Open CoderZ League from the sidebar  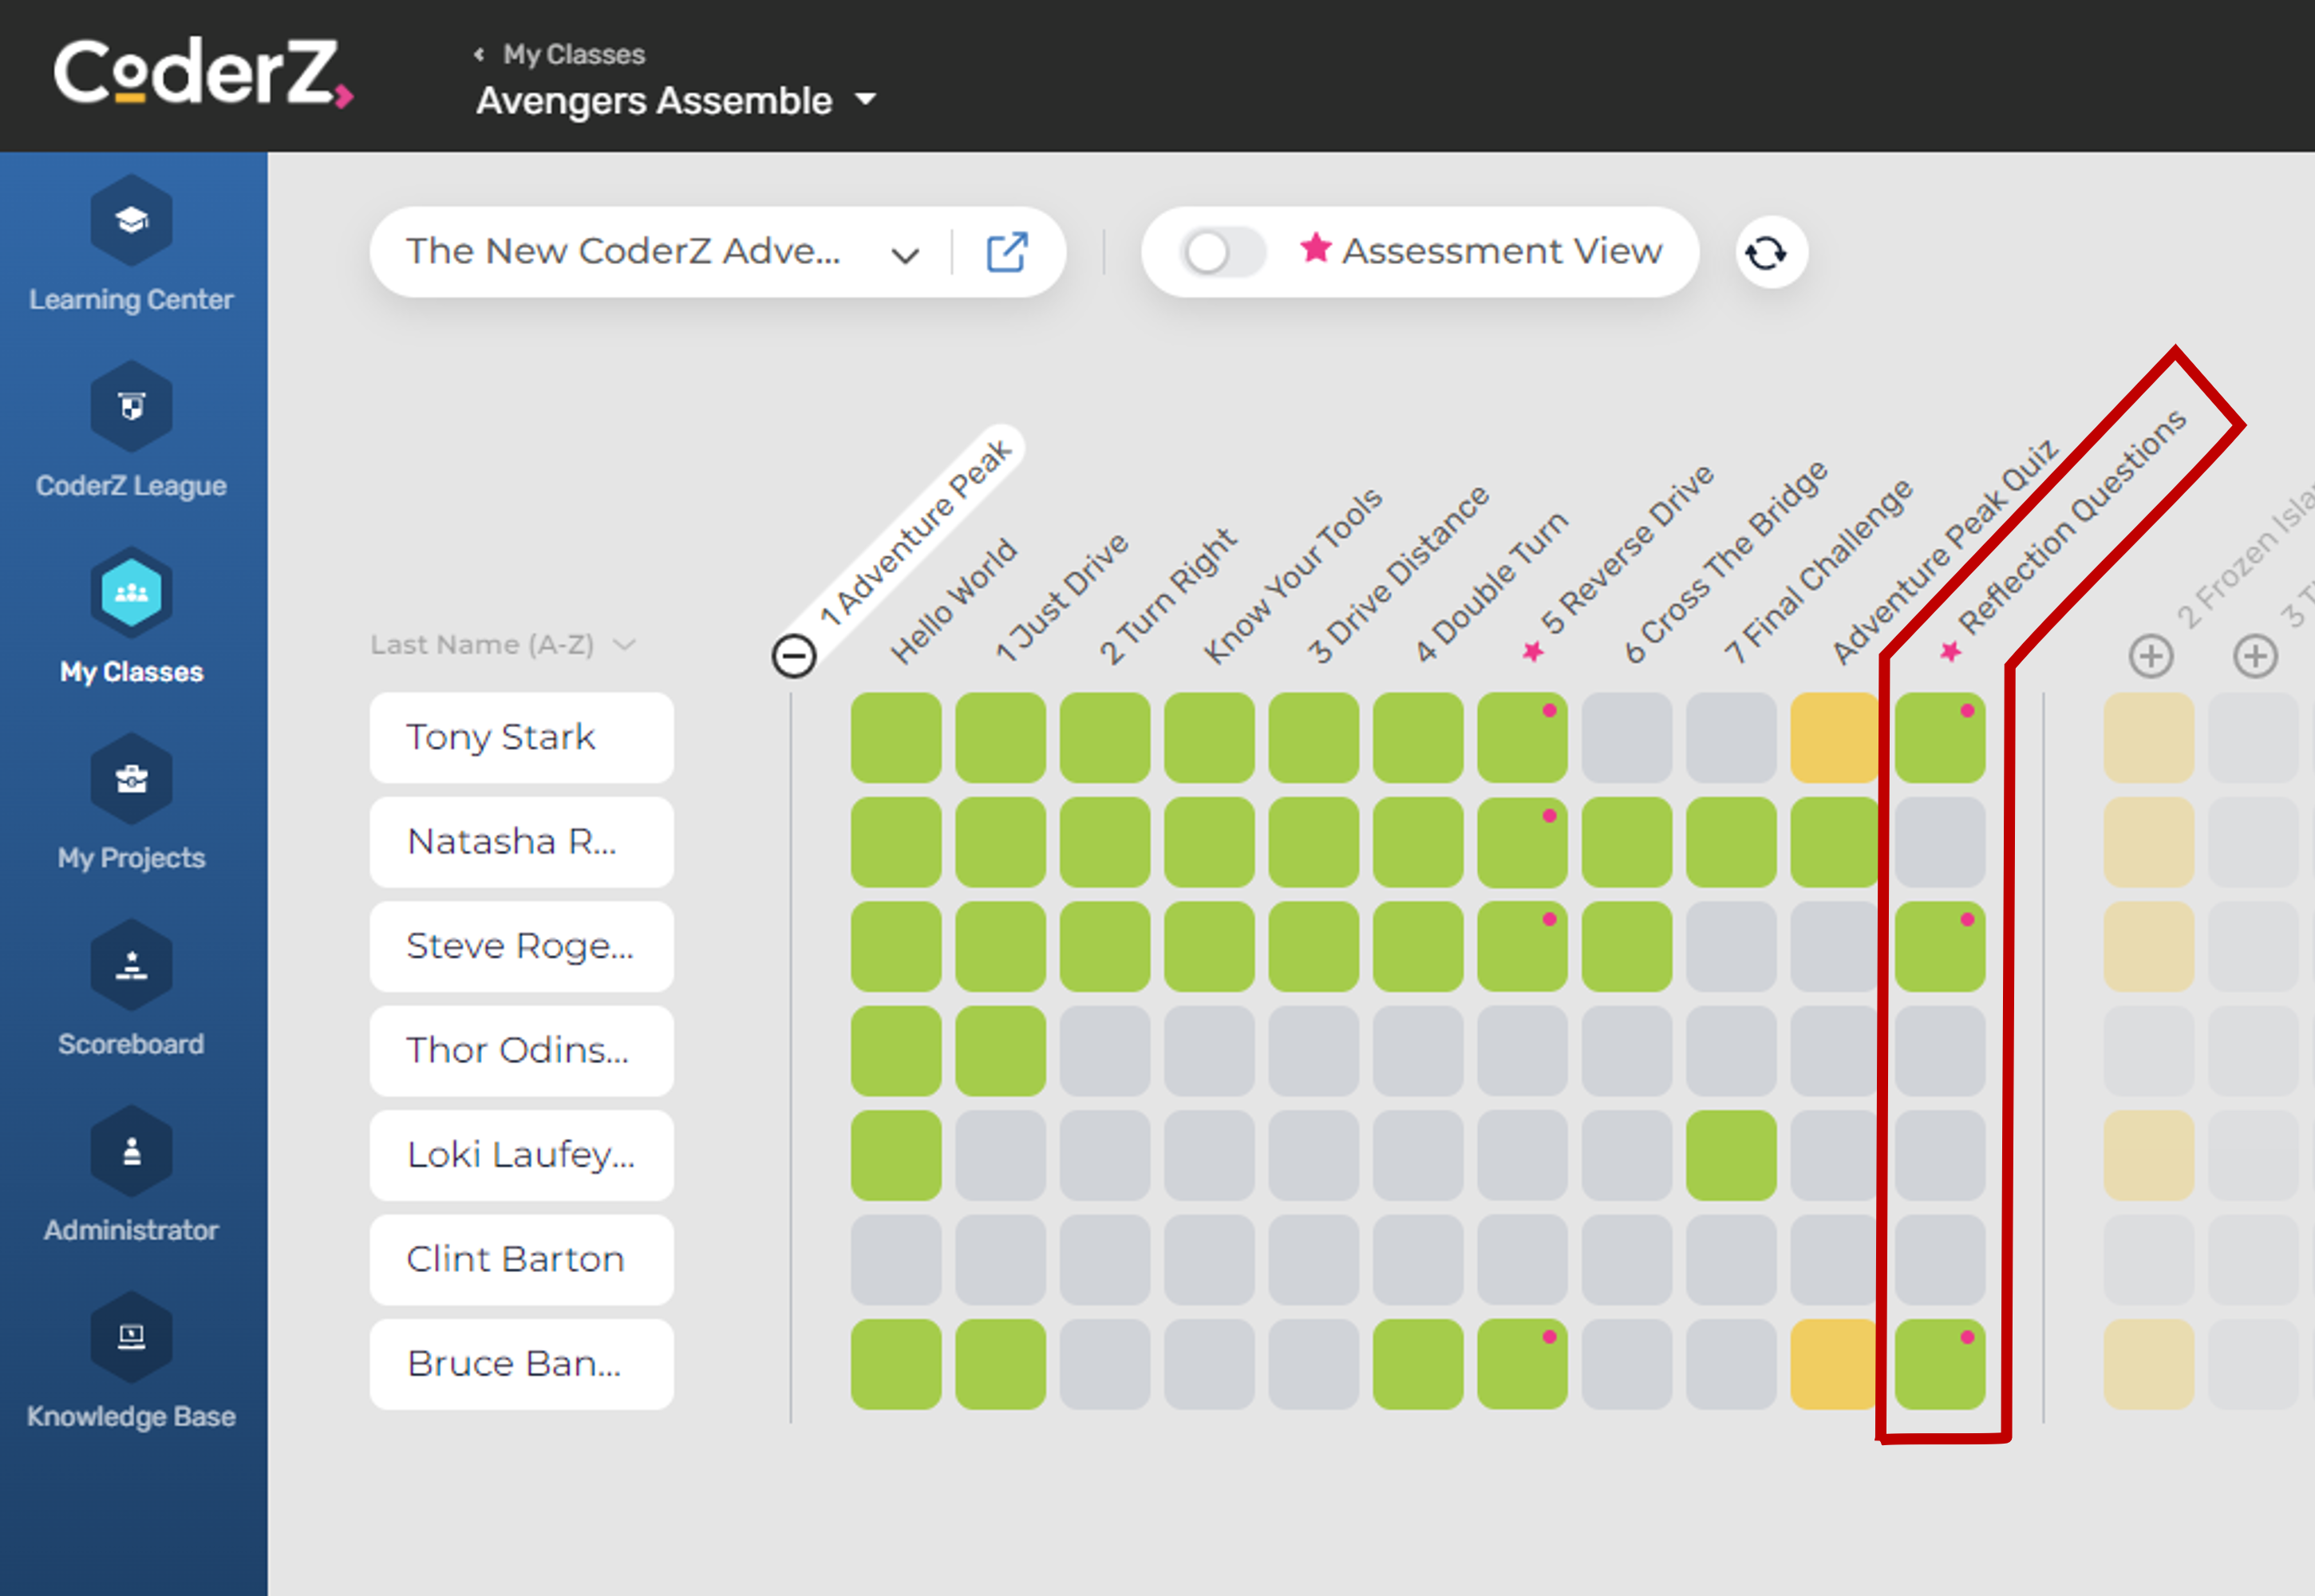click(x=131, y=406)
